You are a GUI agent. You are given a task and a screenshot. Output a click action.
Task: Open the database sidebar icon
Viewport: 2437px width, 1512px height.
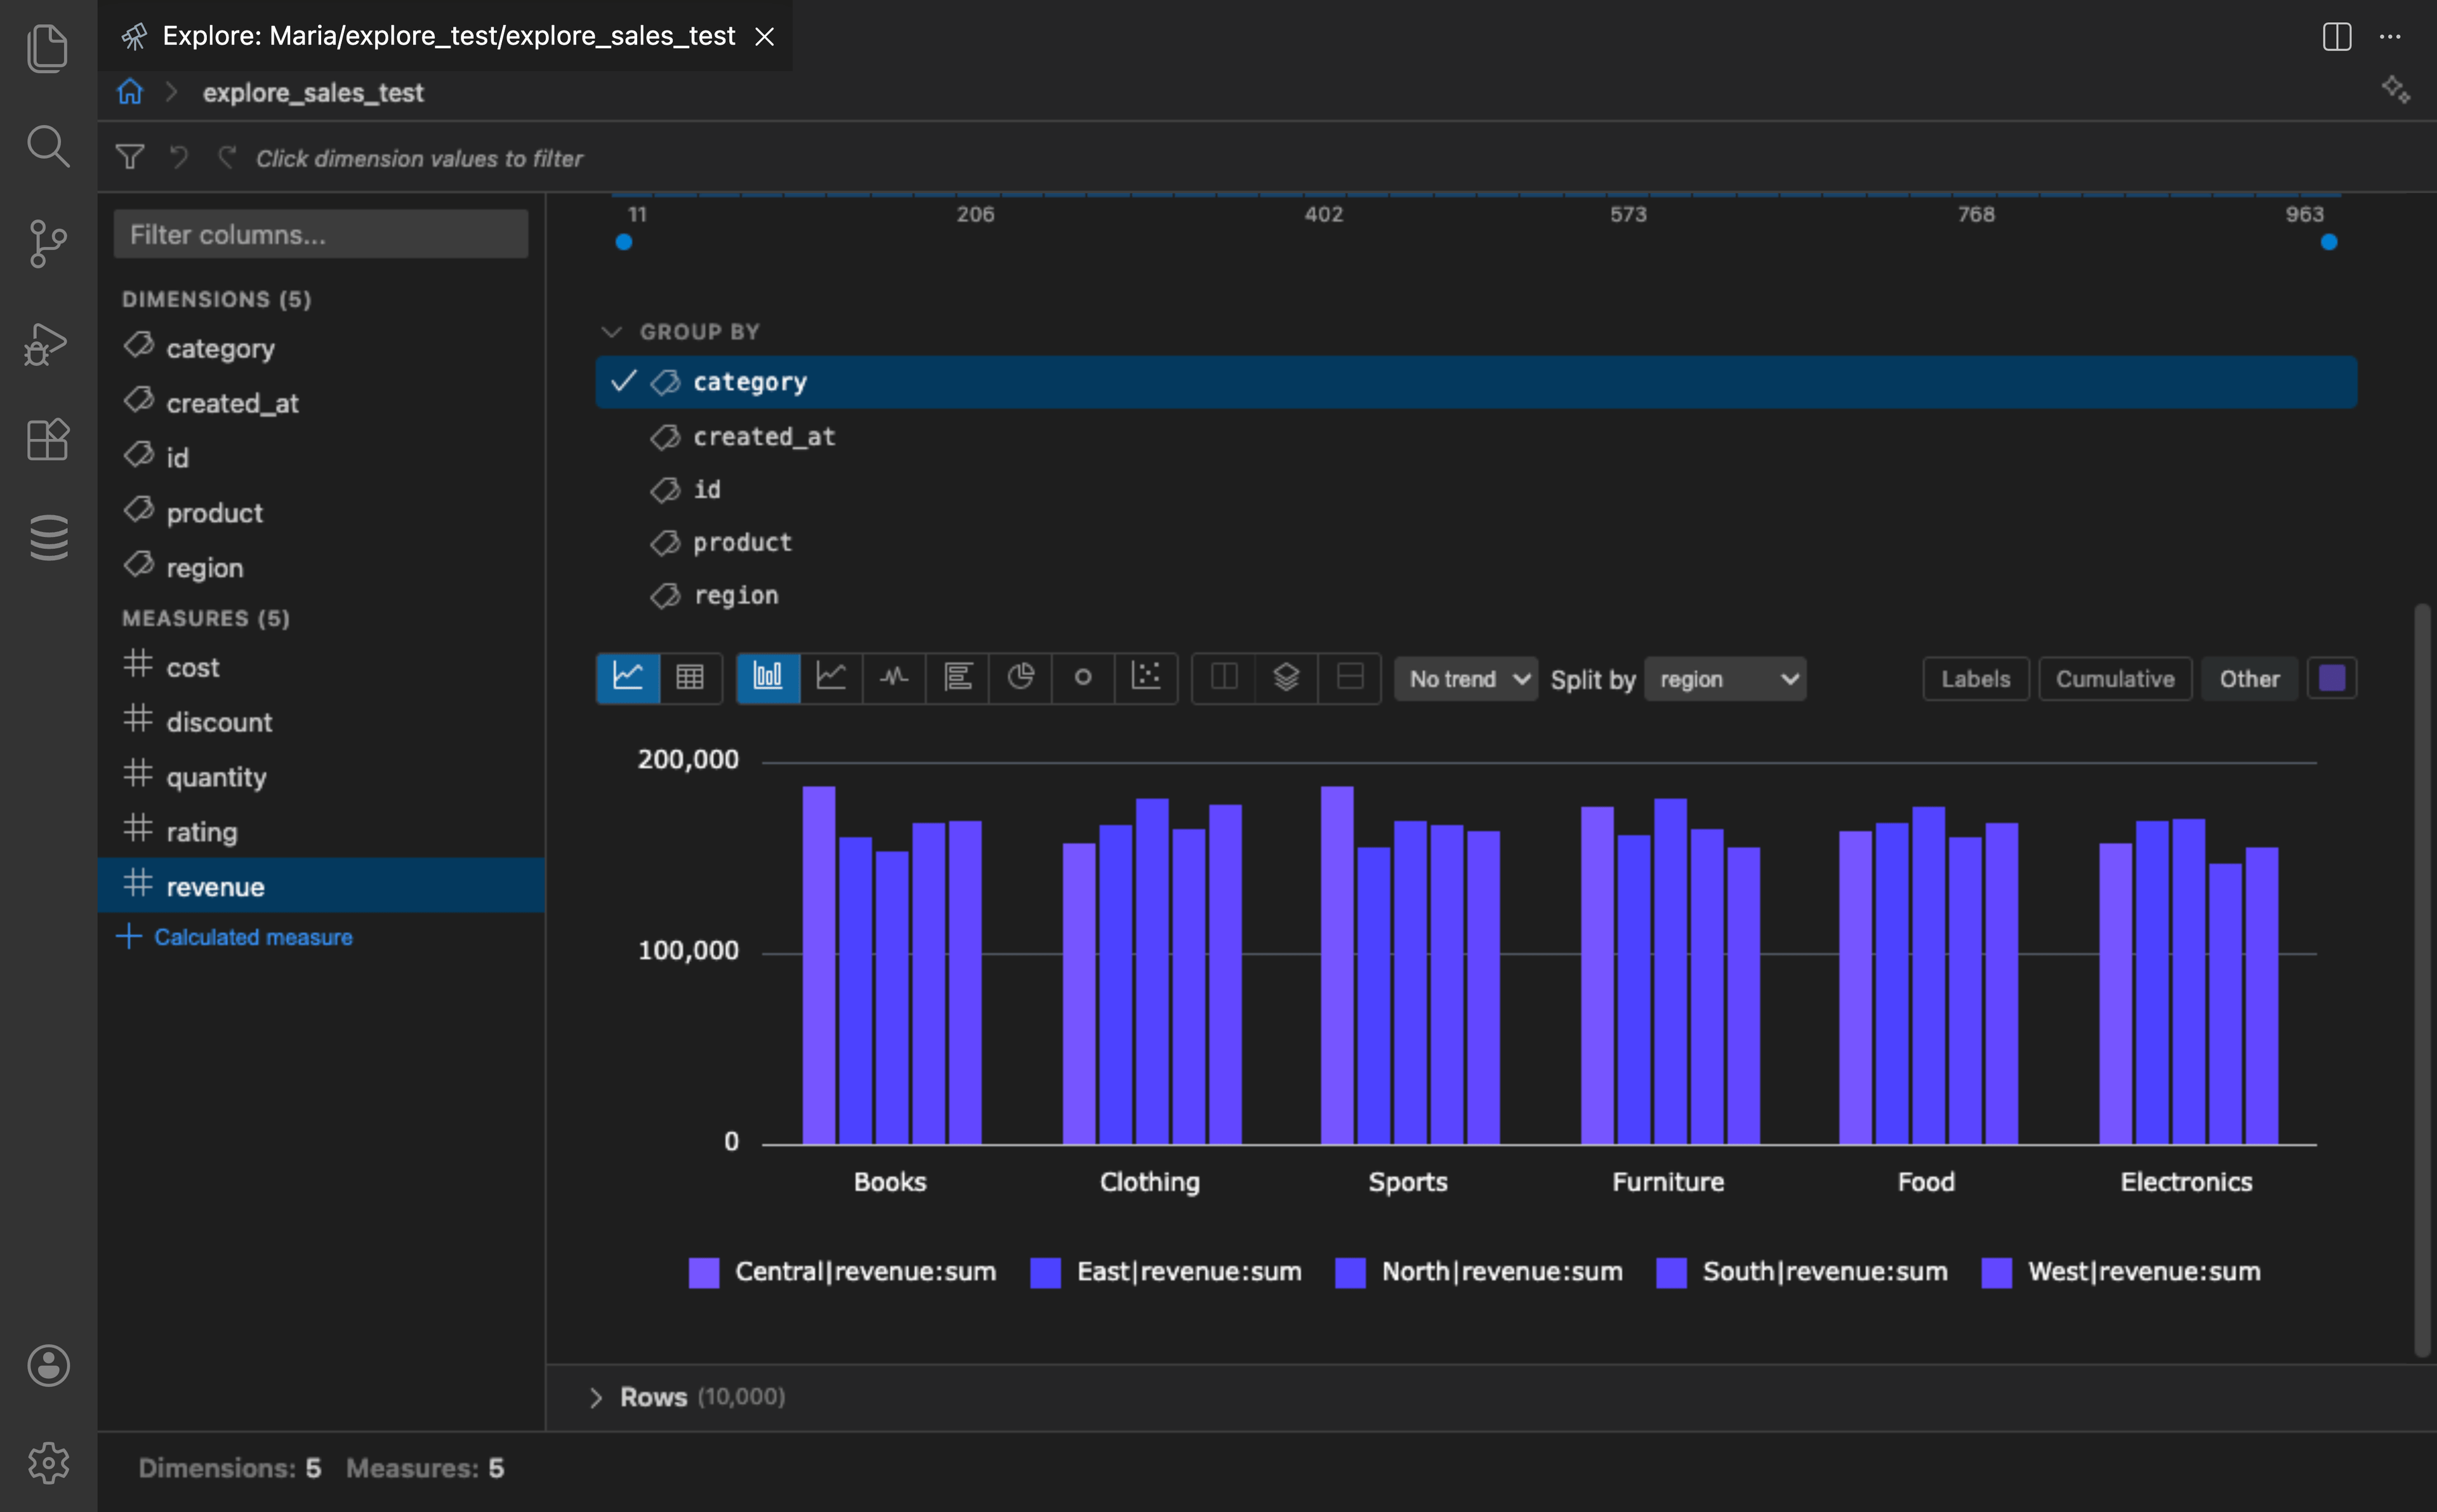pyautogui.click(x=47, y=537)
